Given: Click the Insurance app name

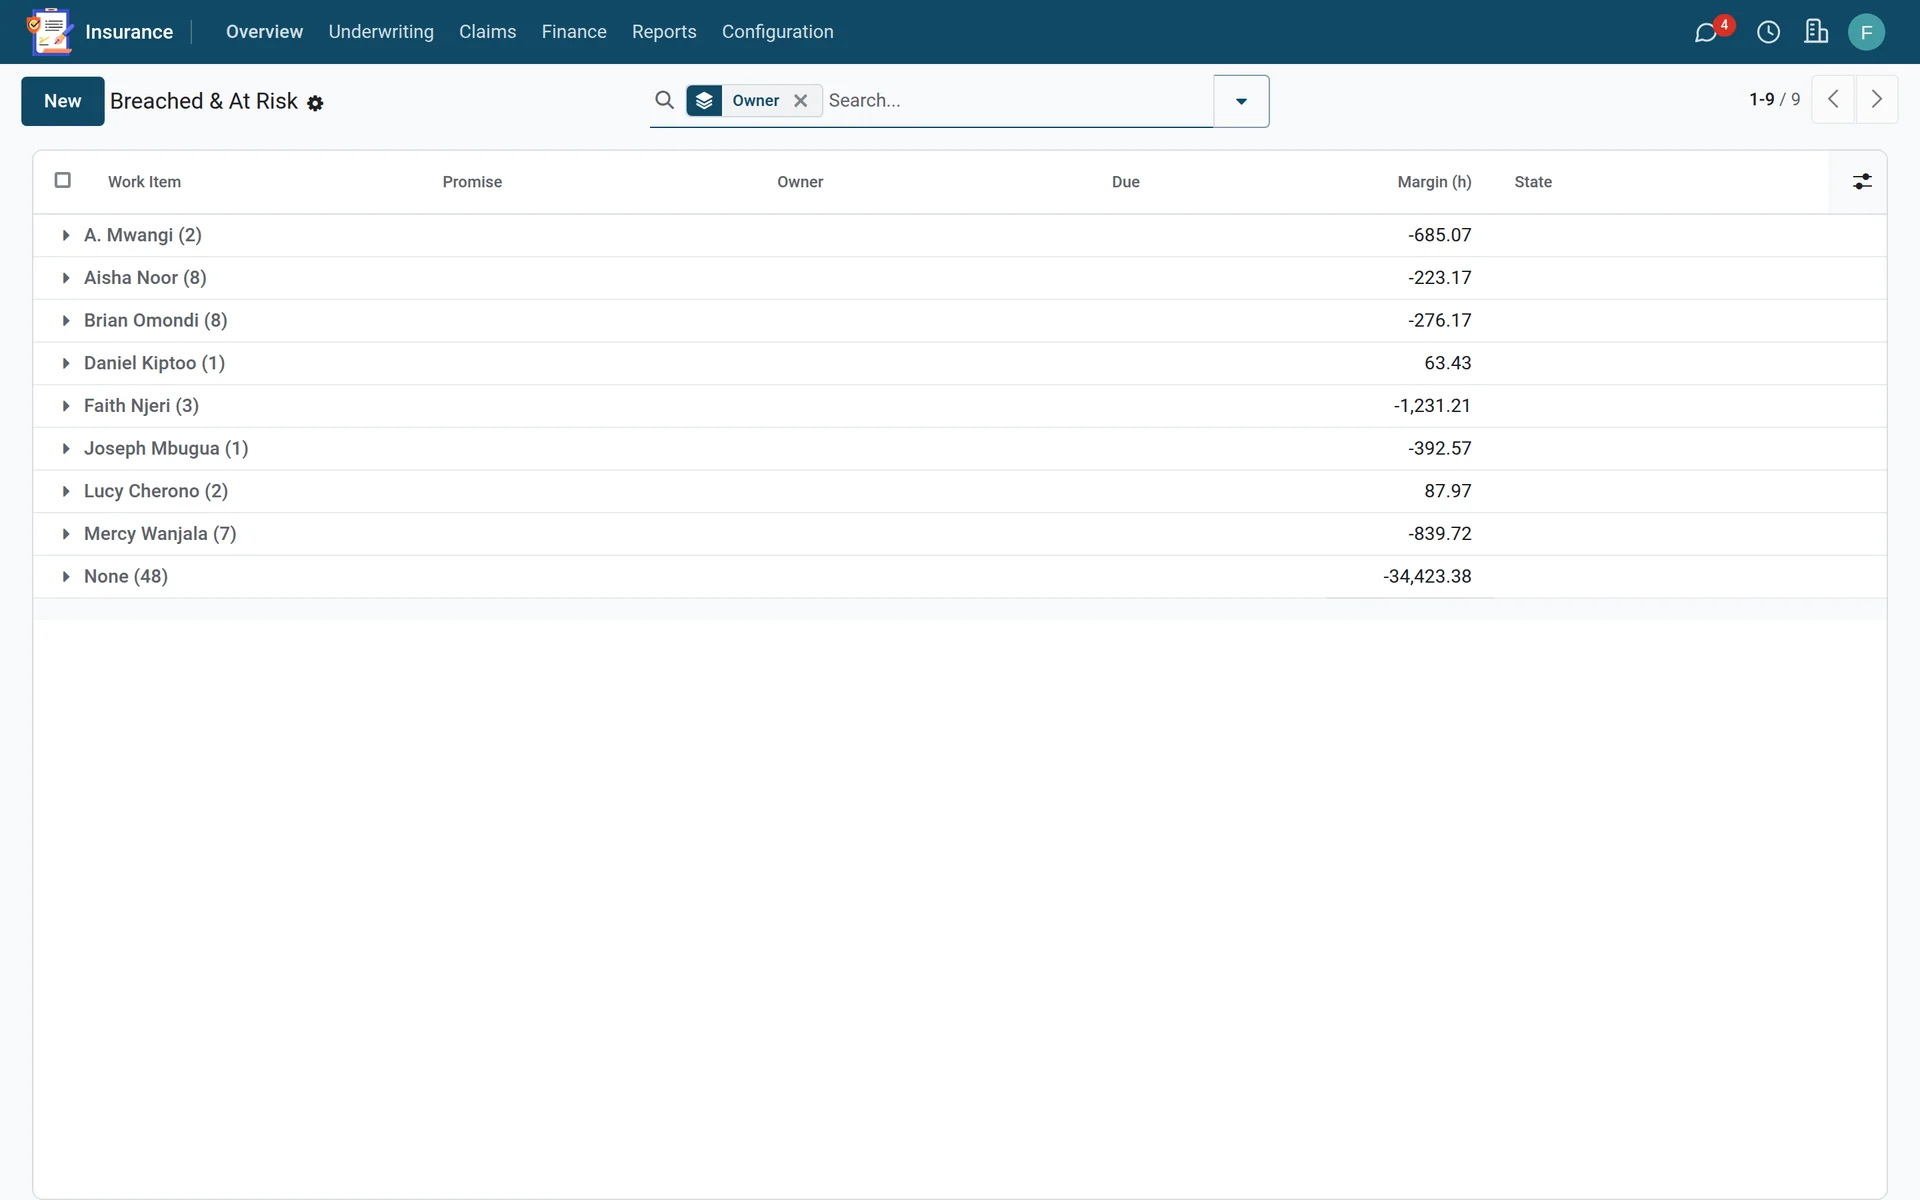Looking at the screenshot, I should 129,32.
